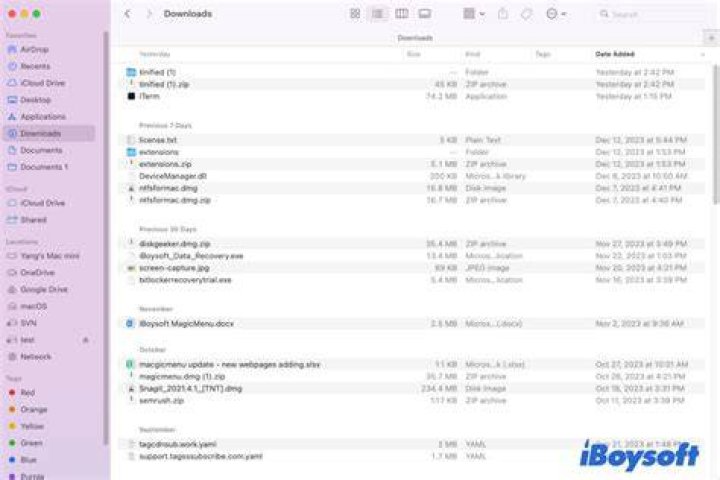The height and width of the screenshot is (480, 720).
Task: Click the Search field
Action: [x=652, y=14]
